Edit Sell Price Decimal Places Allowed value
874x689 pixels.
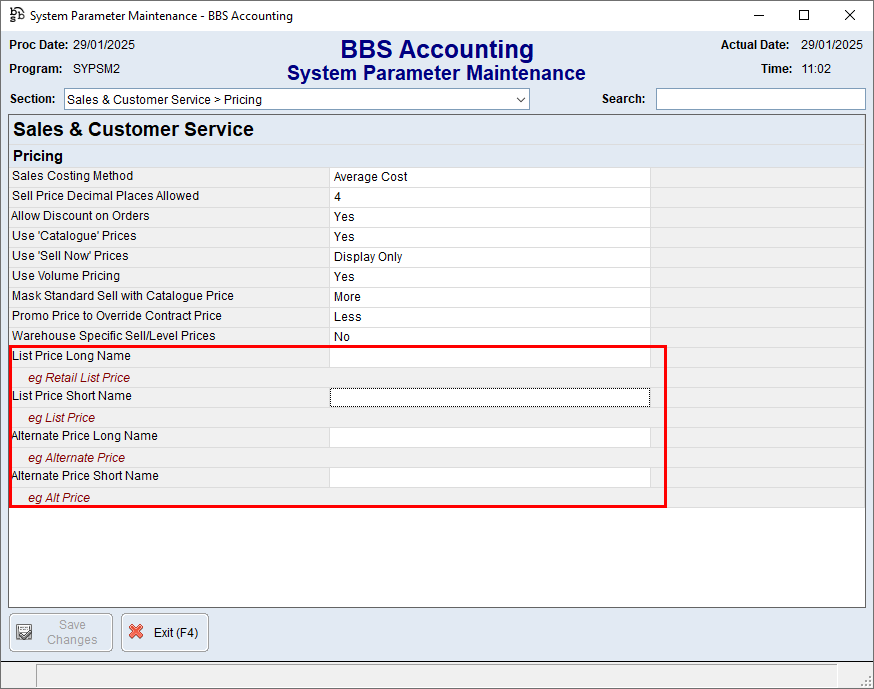(x=489, y=197)
